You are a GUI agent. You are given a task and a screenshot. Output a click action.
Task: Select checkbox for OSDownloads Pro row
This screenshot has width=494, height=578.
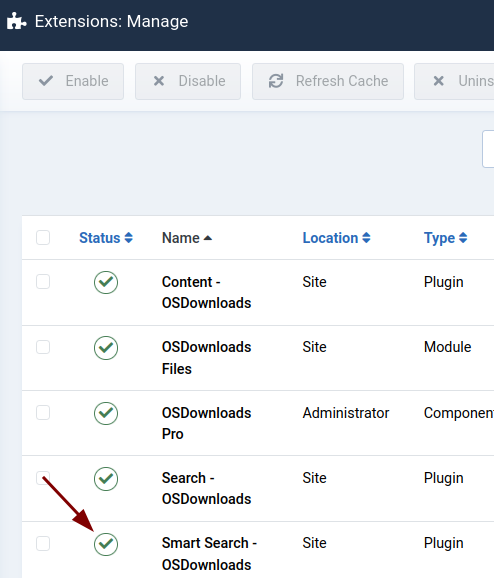(43, 412)
